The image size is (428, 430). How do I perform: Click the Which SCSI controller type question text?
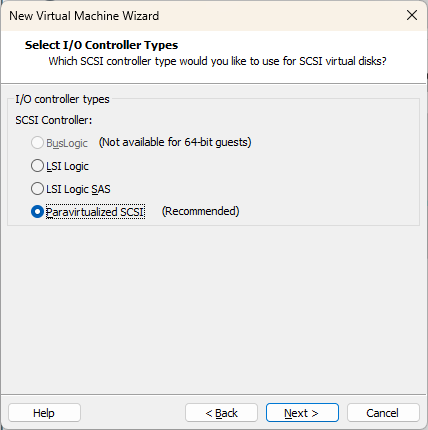point(217,61)
